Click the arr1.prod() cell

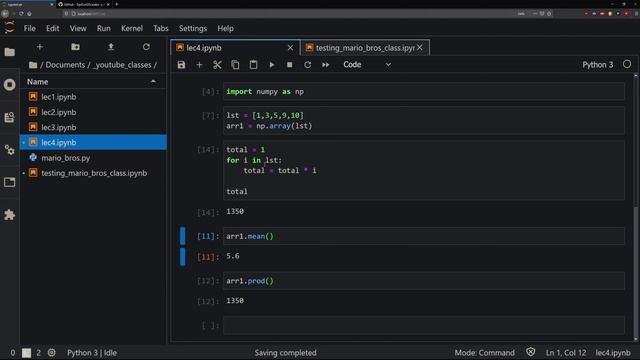pos(424,281)
